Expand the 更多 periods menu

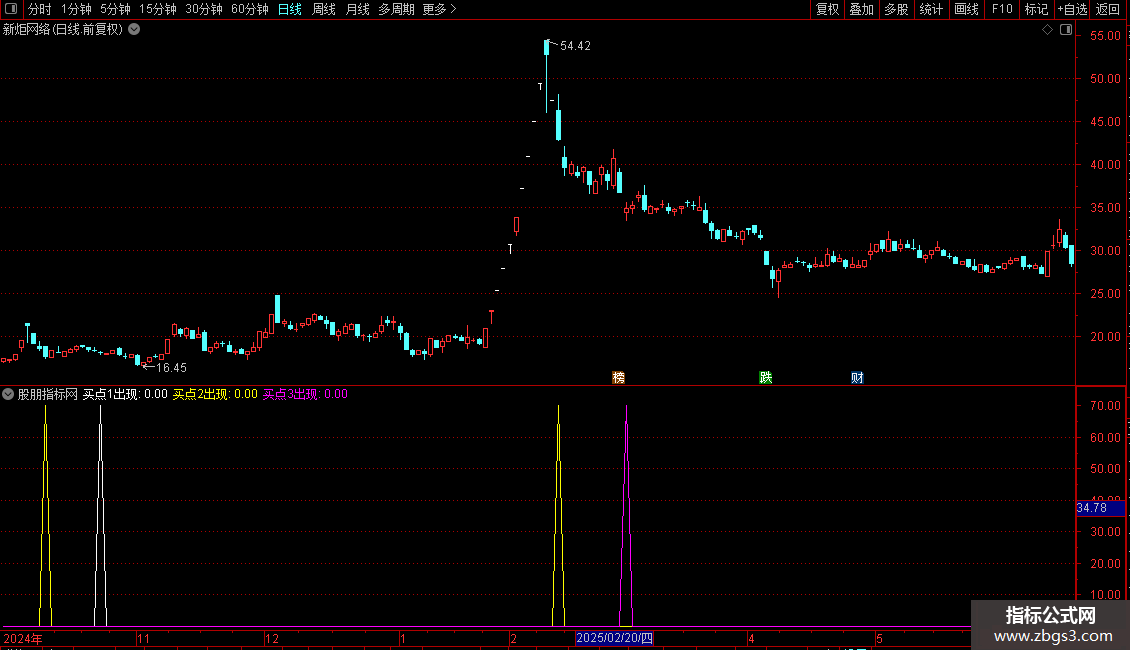pyautogui.click(x=439, y=9)
